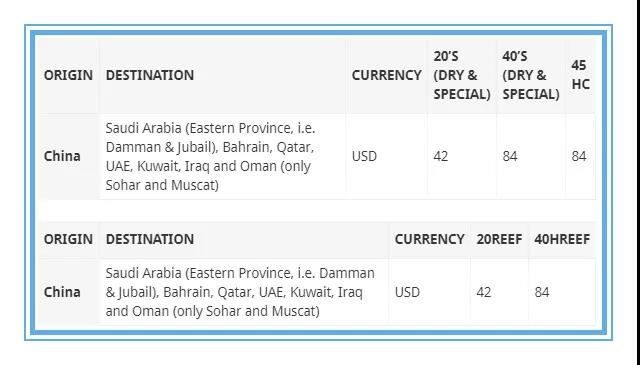Click the 42 value under 20REEF

484,292
